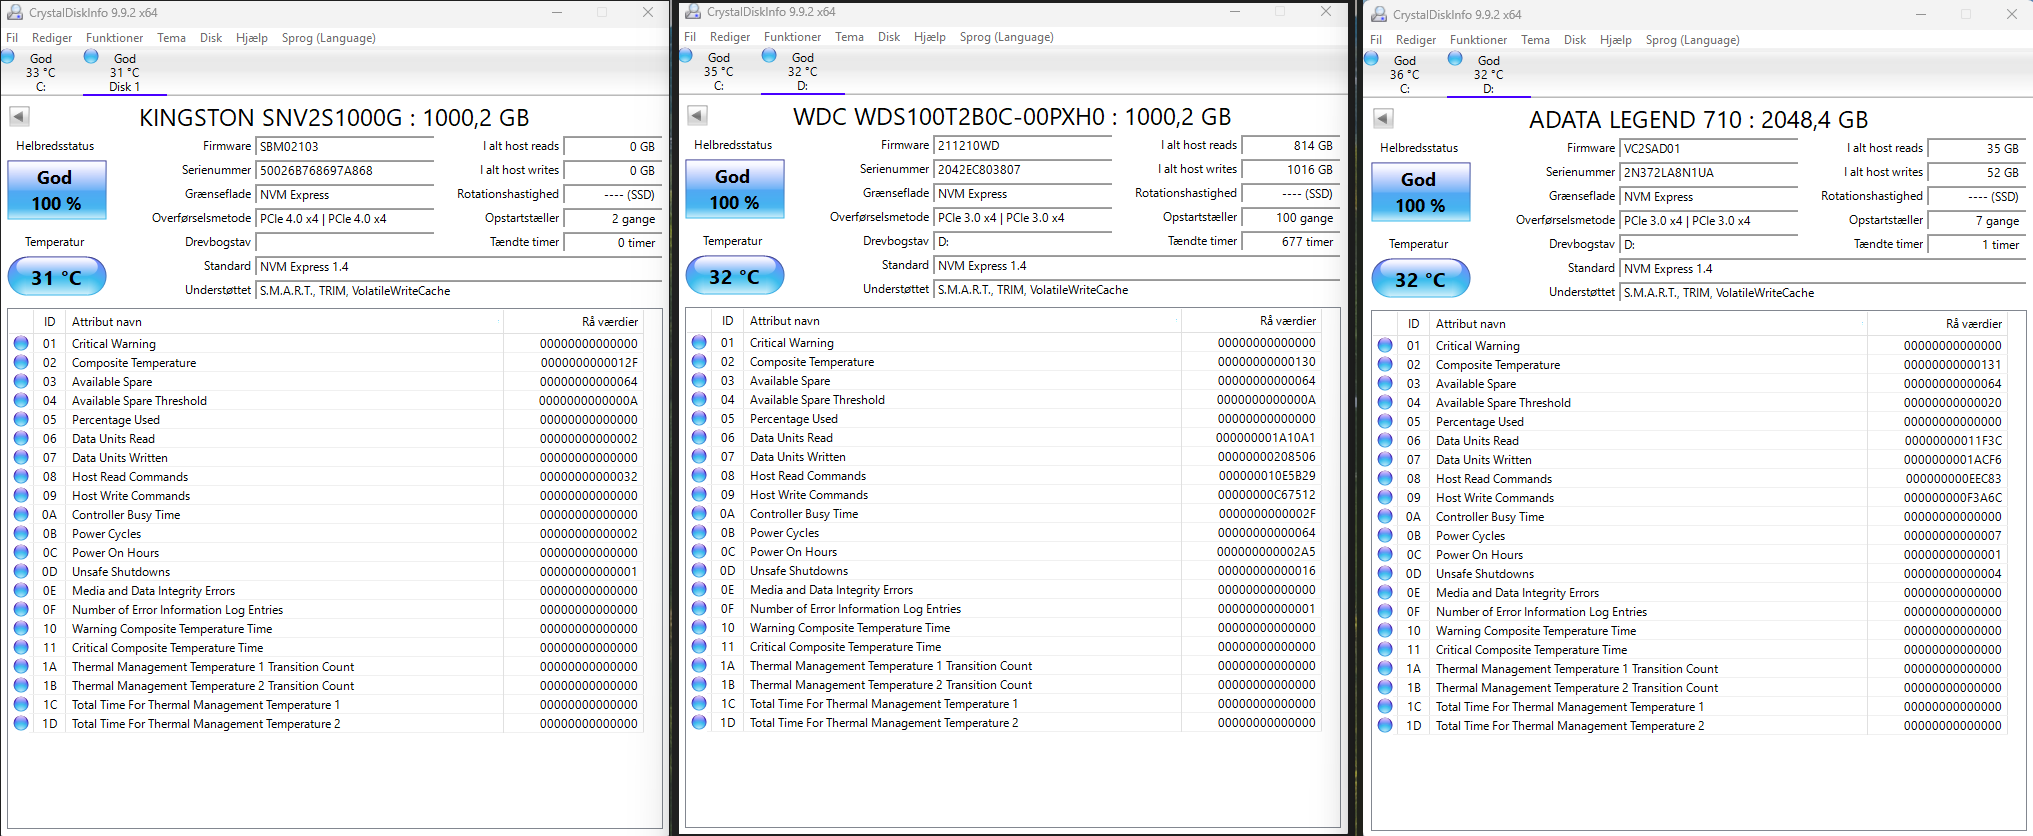Screen dimensions: 2033x836
Task: Click the God 100 % health button in ADATA window
Action: (1420, 192)
